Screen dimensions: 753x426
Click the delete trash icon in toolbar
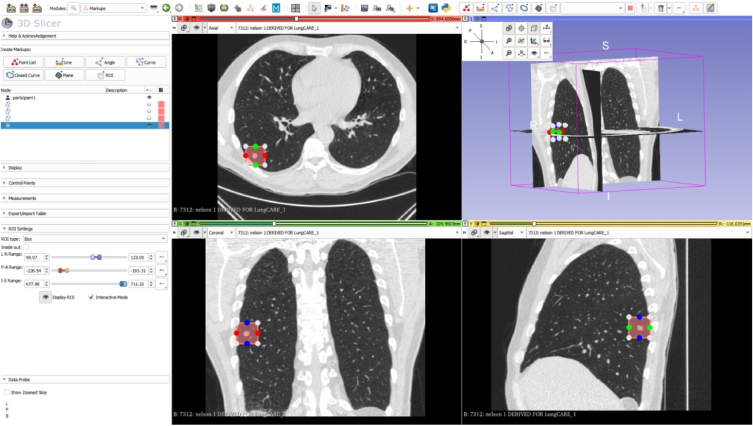660,7
